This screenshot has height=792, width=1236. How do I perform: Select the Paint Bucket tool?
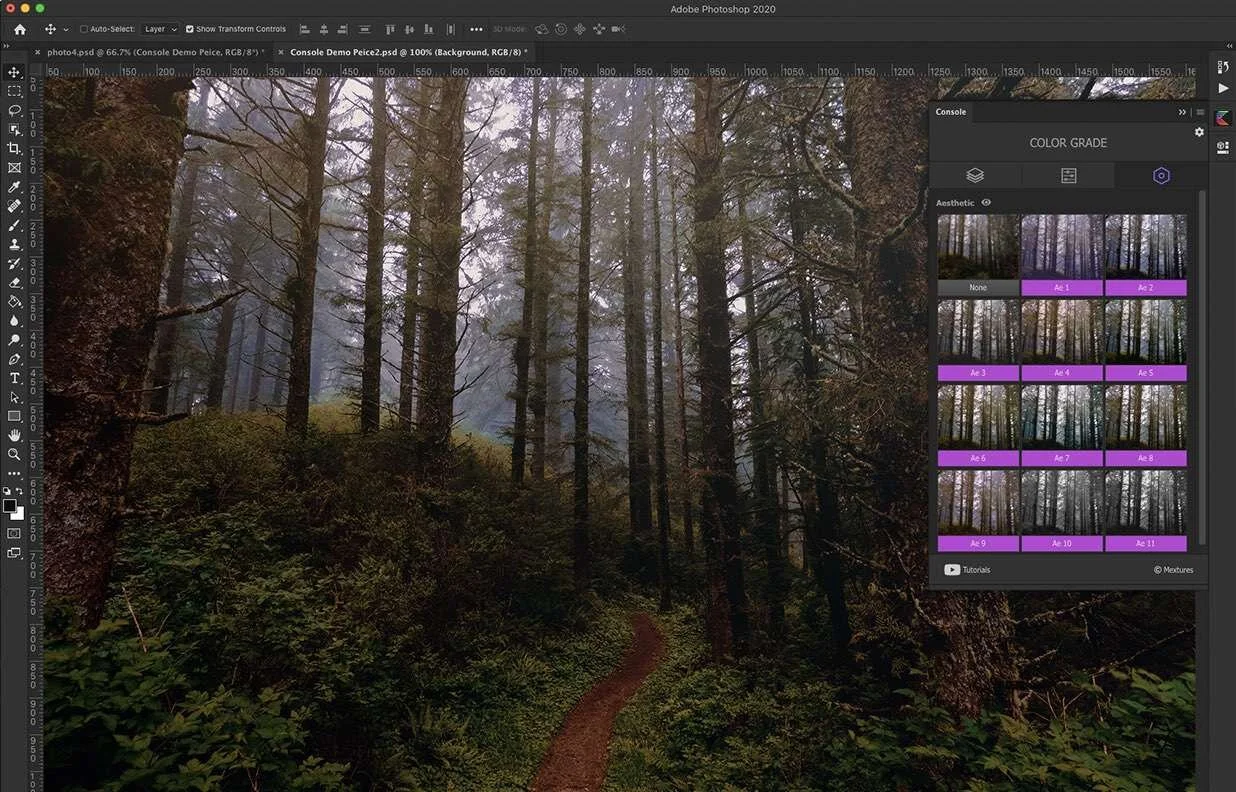(x=14, y=301)
